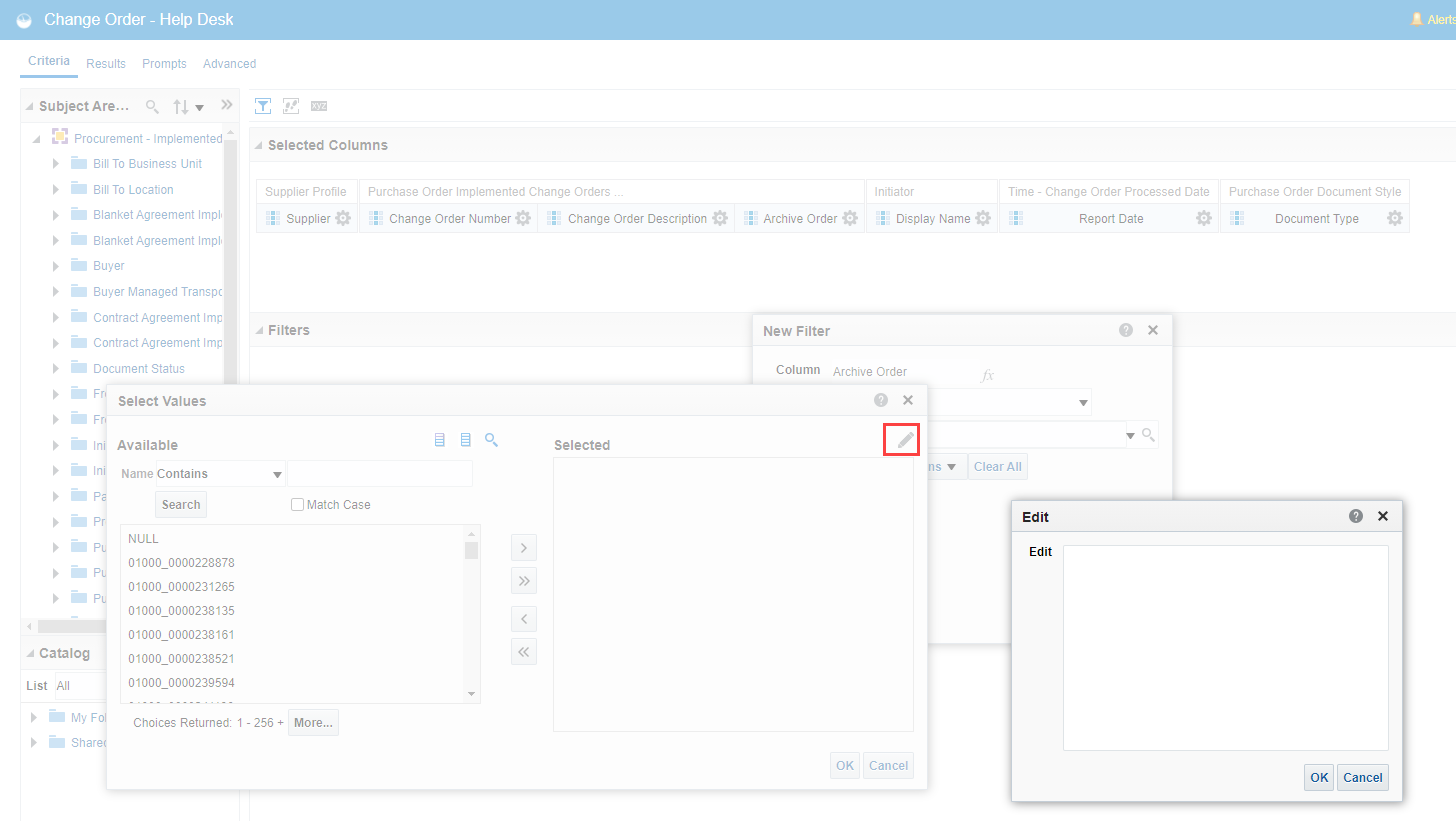The height and width of the screenshot is (821, 1456).
Task: Click Clear All in New Filter dialog
Action: tap(998, 466)
